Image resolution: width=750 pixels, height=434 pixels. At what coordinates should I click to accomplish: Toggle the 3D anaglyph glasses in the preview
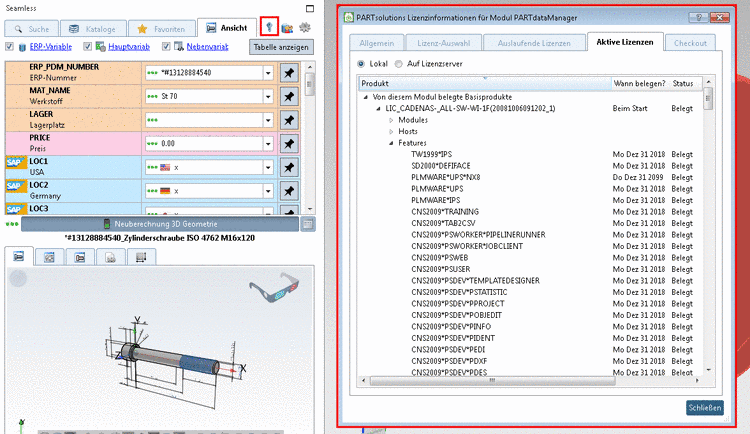(274, 287)
